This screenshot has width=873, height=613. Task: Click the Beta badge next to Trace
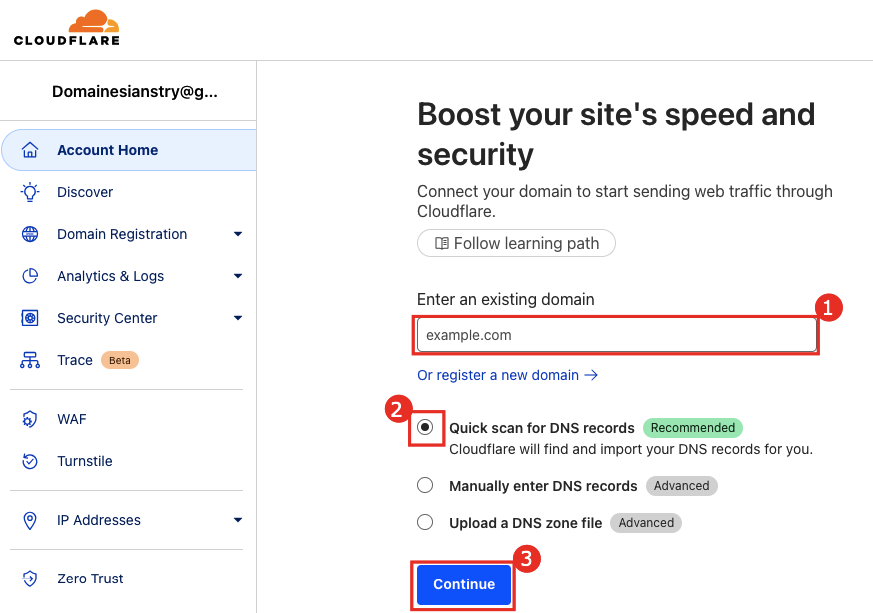tap(120, 360)
